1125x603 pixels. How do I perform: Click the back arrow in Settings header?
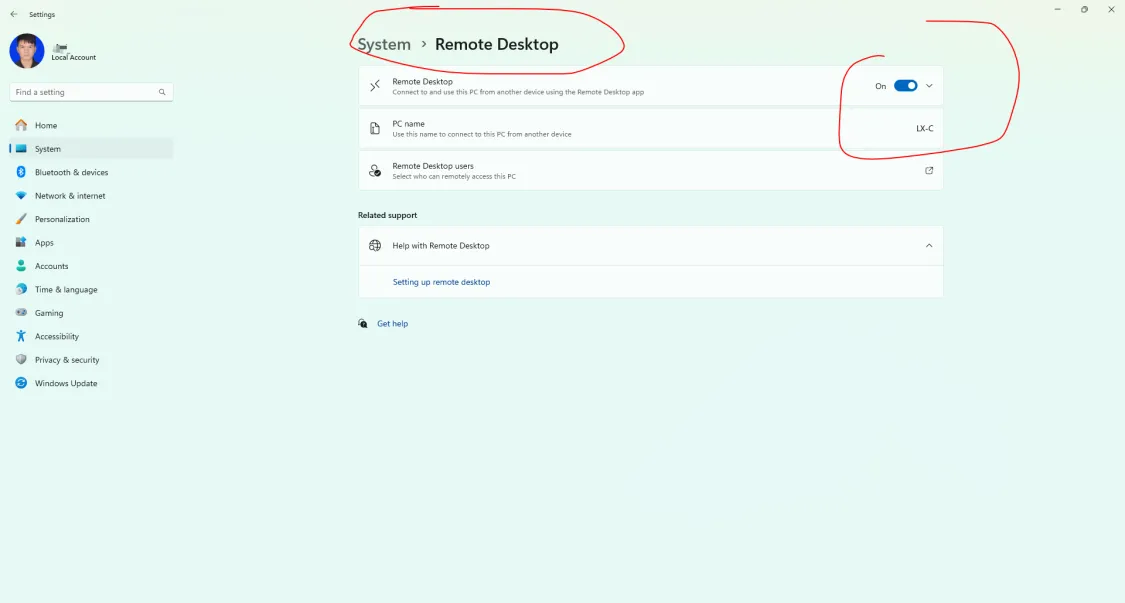pyautogui.click(x=14, y=14)
